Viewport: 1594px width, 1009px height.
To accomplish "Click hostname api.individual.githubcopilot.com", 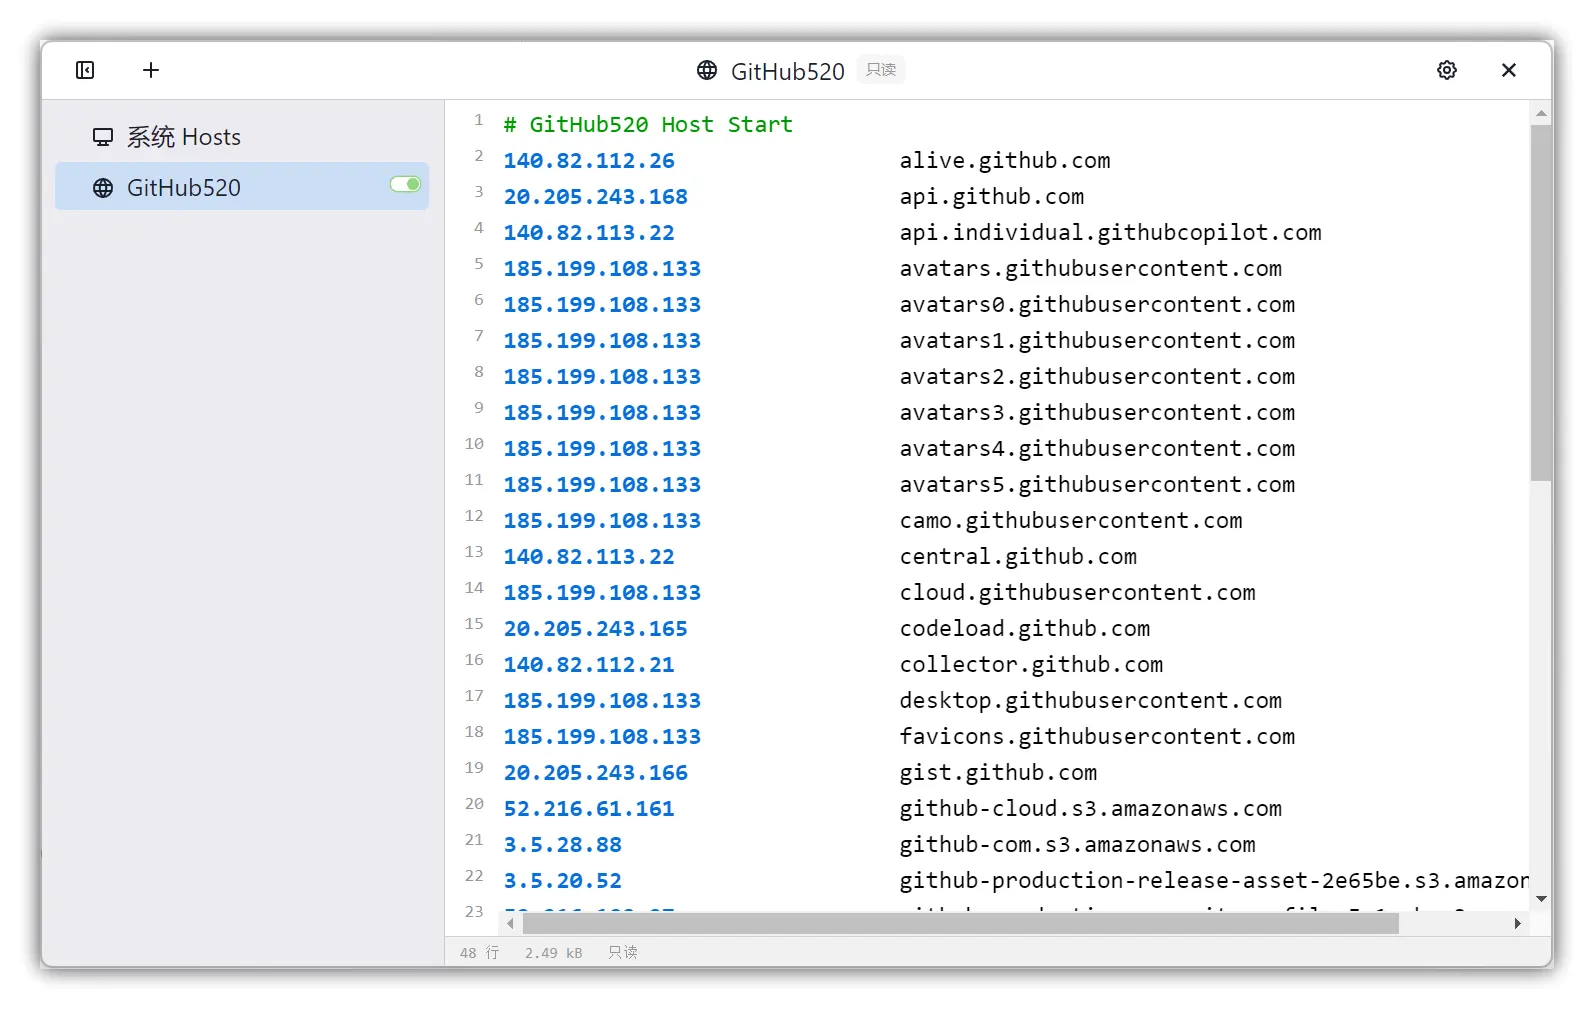I will click(1110, 232).
